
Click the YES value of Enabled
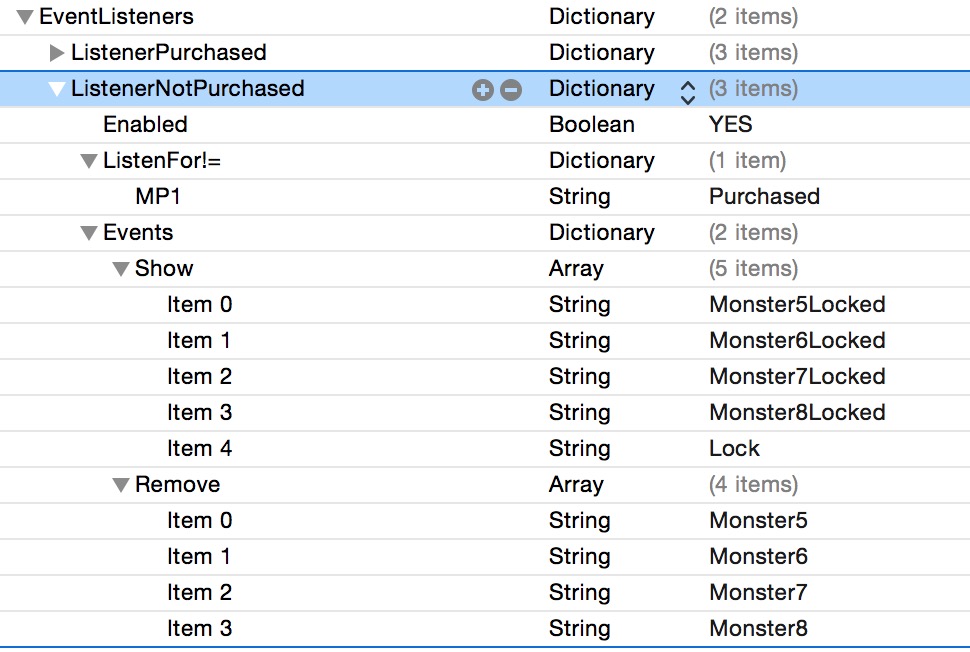click(730, 124)
